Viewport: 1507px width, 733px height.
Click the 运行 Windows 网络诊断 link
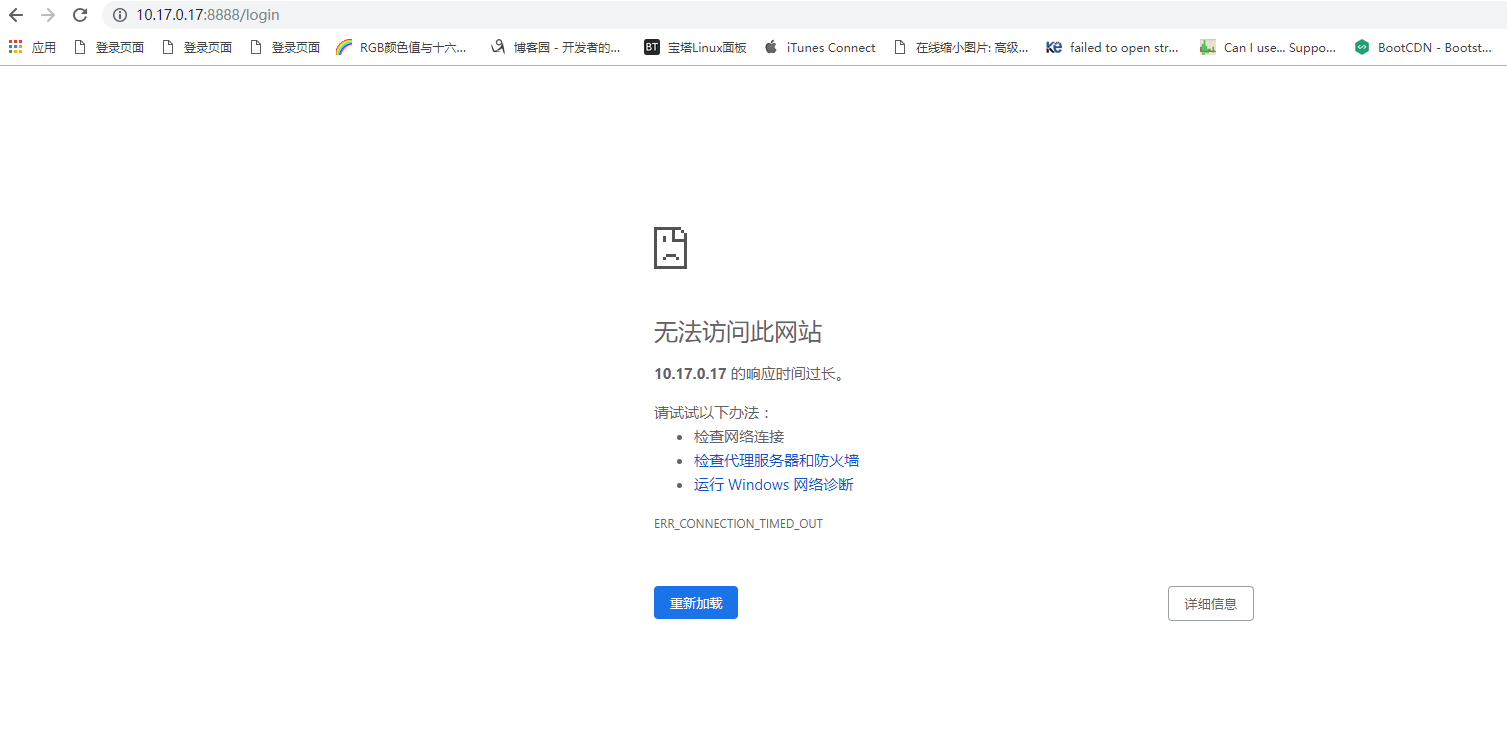click(773, 485)
